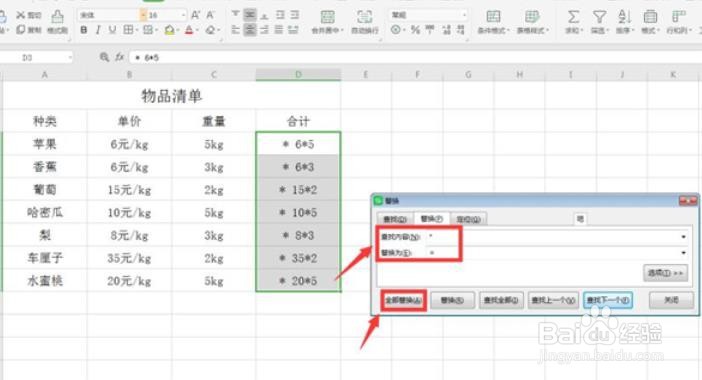Expand Find what history dropdown arrow
Screen dimensions: 702x380
[x=683, y=237]
